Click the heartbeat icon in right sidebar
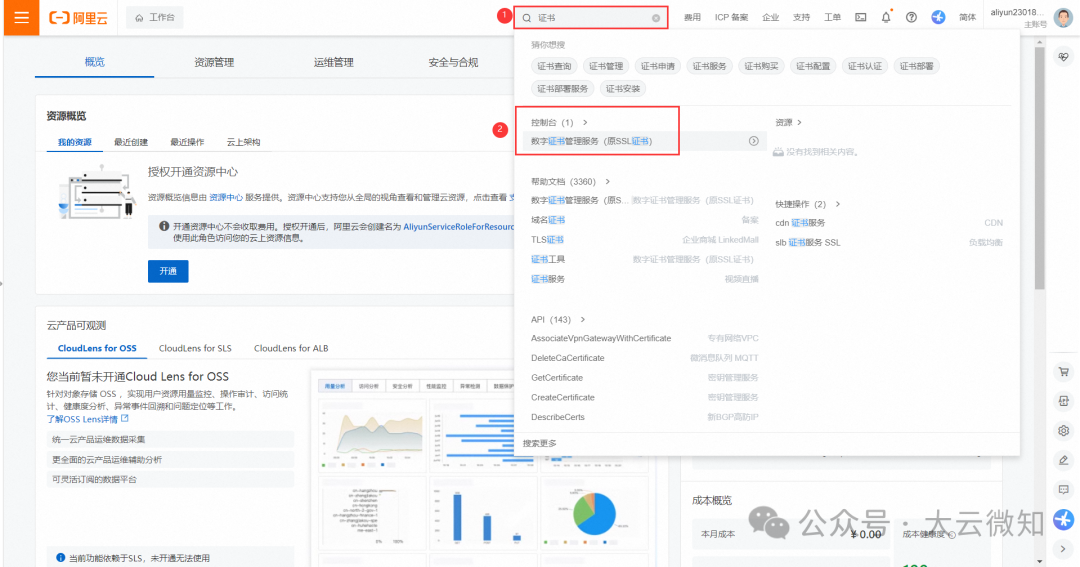Screen dimensions: 1080x567 pyautogui.click(x=1063, y=57)
